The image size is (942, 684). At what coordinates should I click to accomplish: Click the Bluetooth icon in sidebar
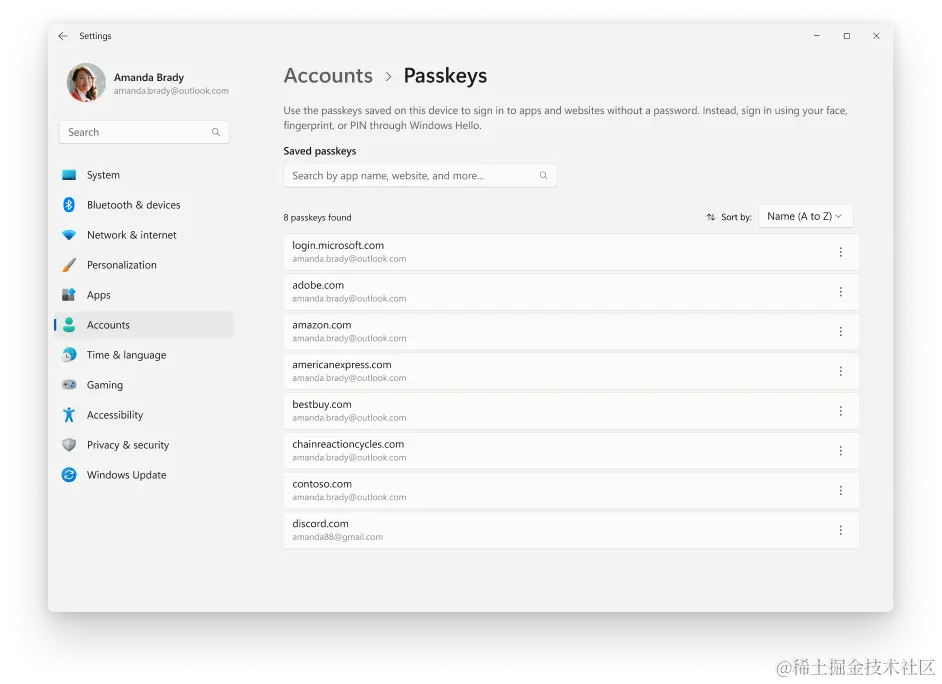point(69,205)
